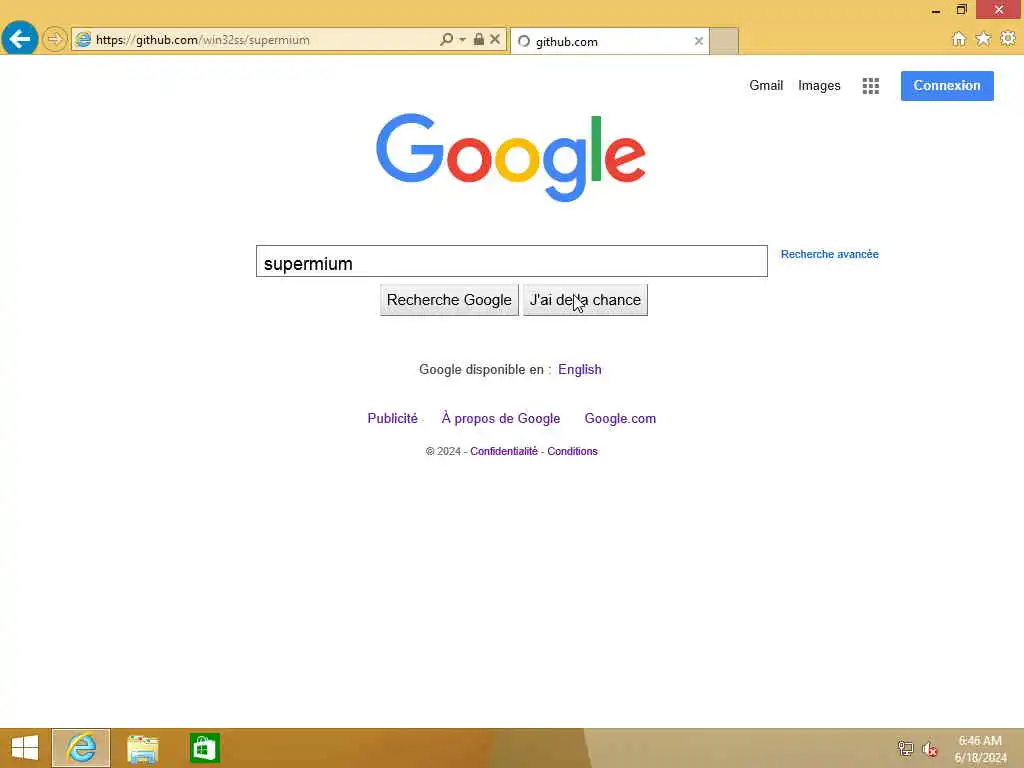Open the Favorites star icon
The image size is (1024, 768).
(983, 39)
